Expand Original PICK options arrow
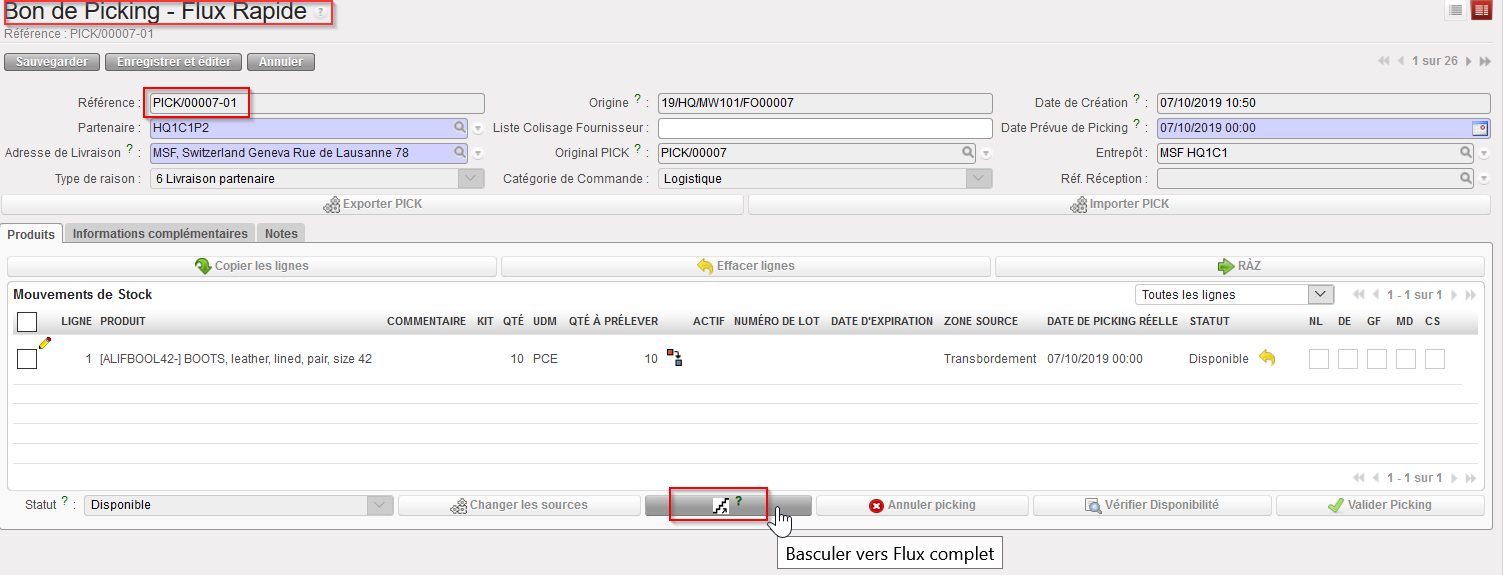 coord(985,153)
